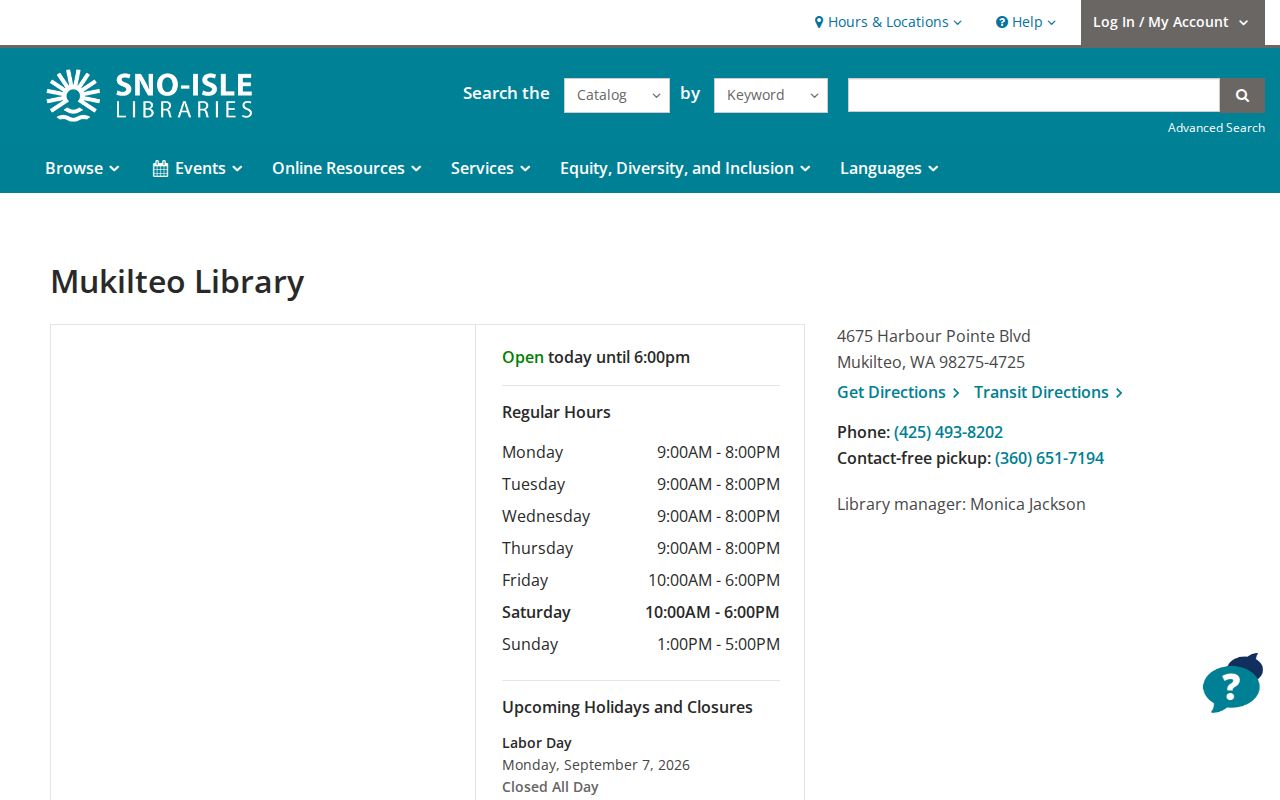This screenshot has width=1280, height=800.
Task: Open the Services menu
Action: pyautogui.click(x=491, y=168)
